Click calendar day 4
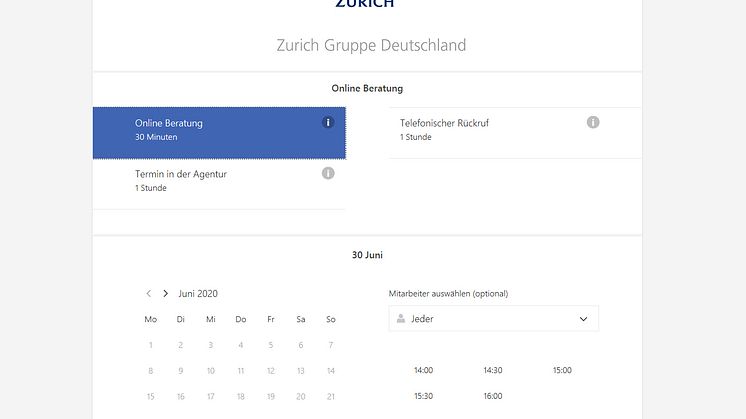The image size is (746, 419). point(241,345)
